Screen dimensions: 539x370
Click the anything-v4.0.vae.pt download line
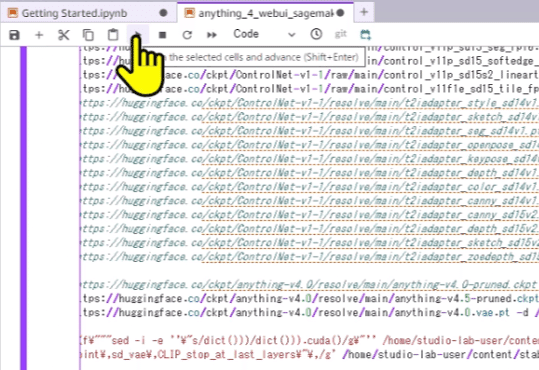[310, 313]
